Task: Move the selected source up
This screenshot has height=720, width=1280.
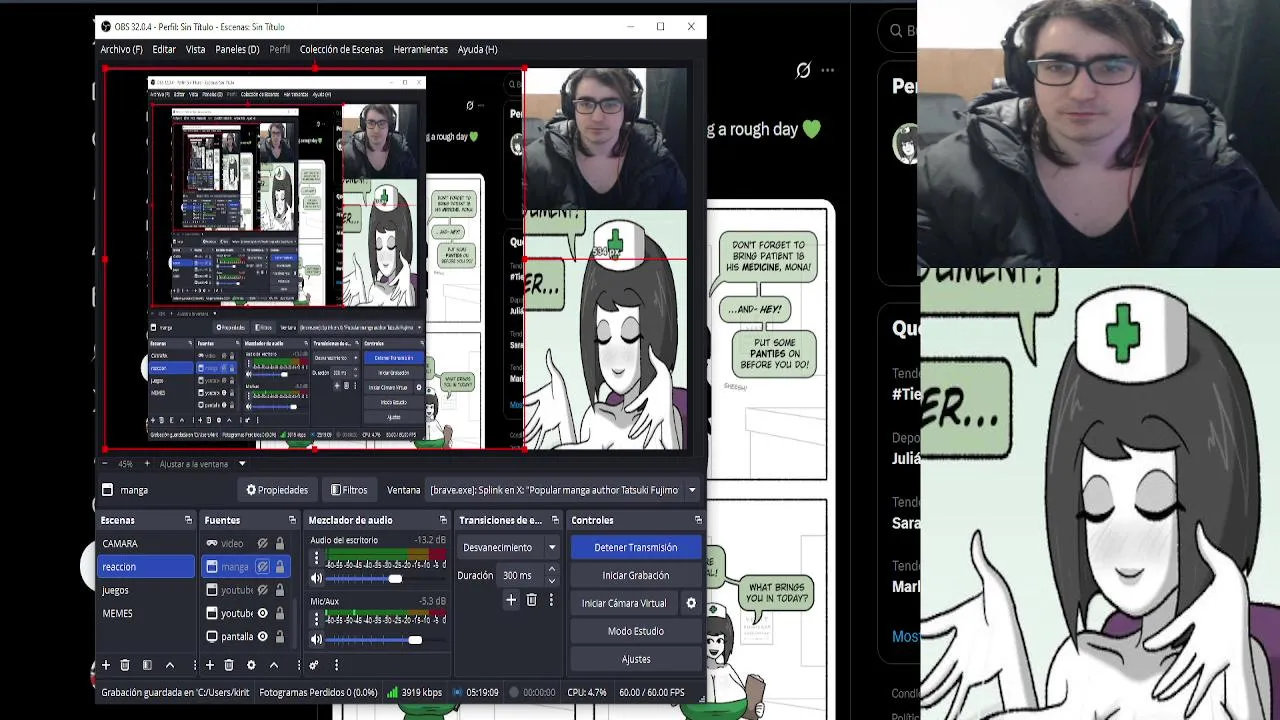Action: (x=274, y=665)
